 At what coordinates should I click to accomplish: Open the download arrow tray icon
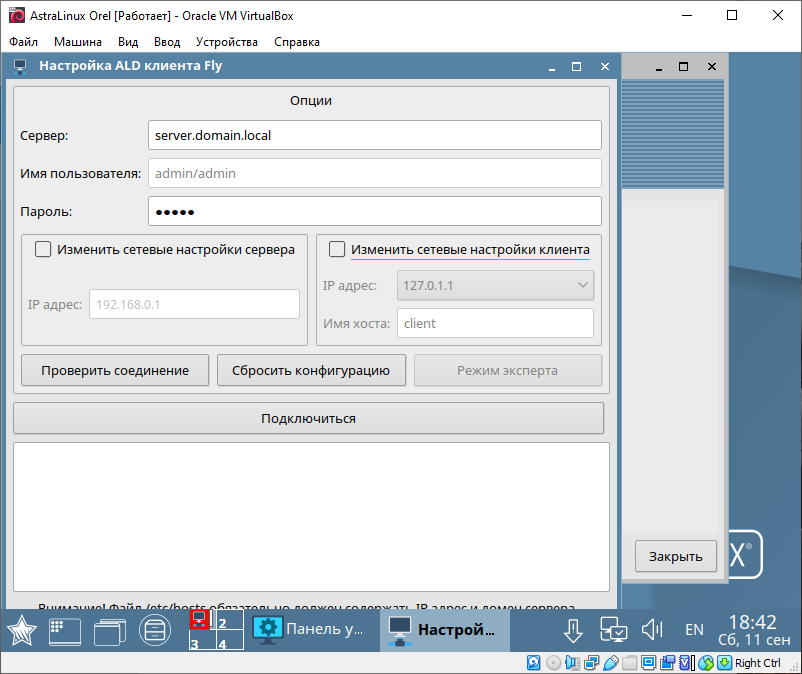click(x=573, y=631)
